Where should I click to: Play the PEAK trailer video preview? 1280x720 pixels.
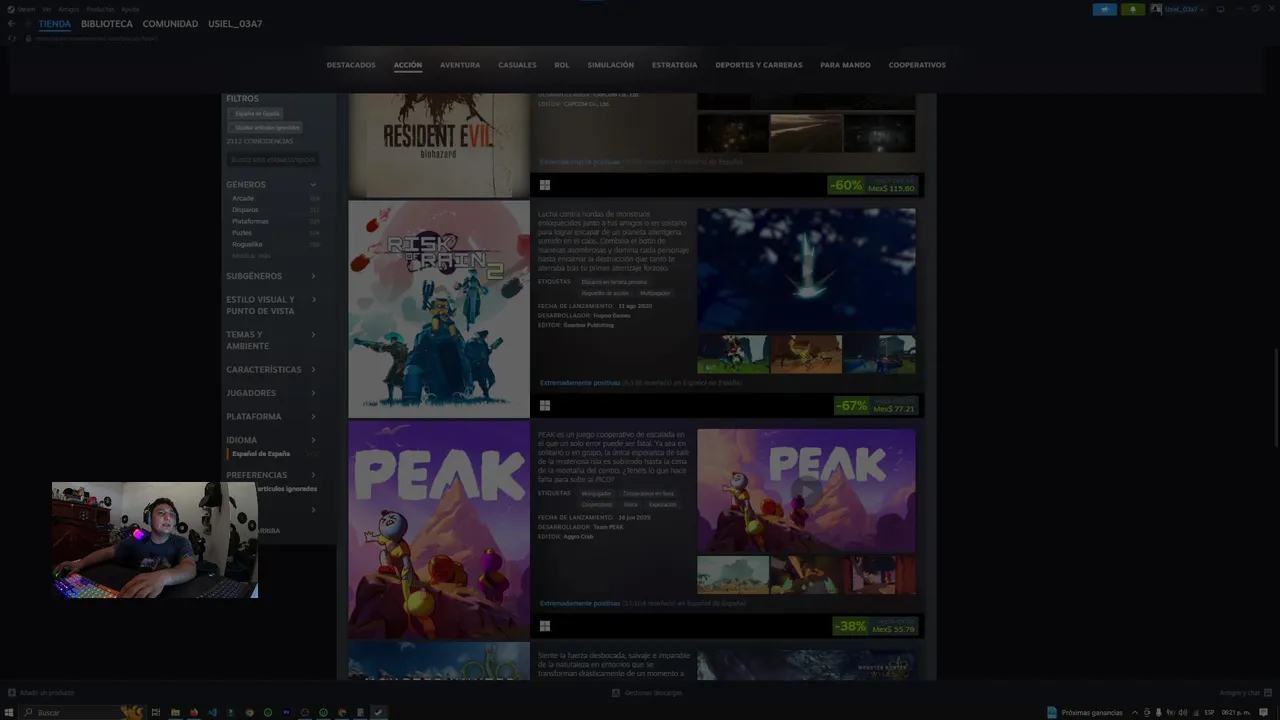click(806, 491)
